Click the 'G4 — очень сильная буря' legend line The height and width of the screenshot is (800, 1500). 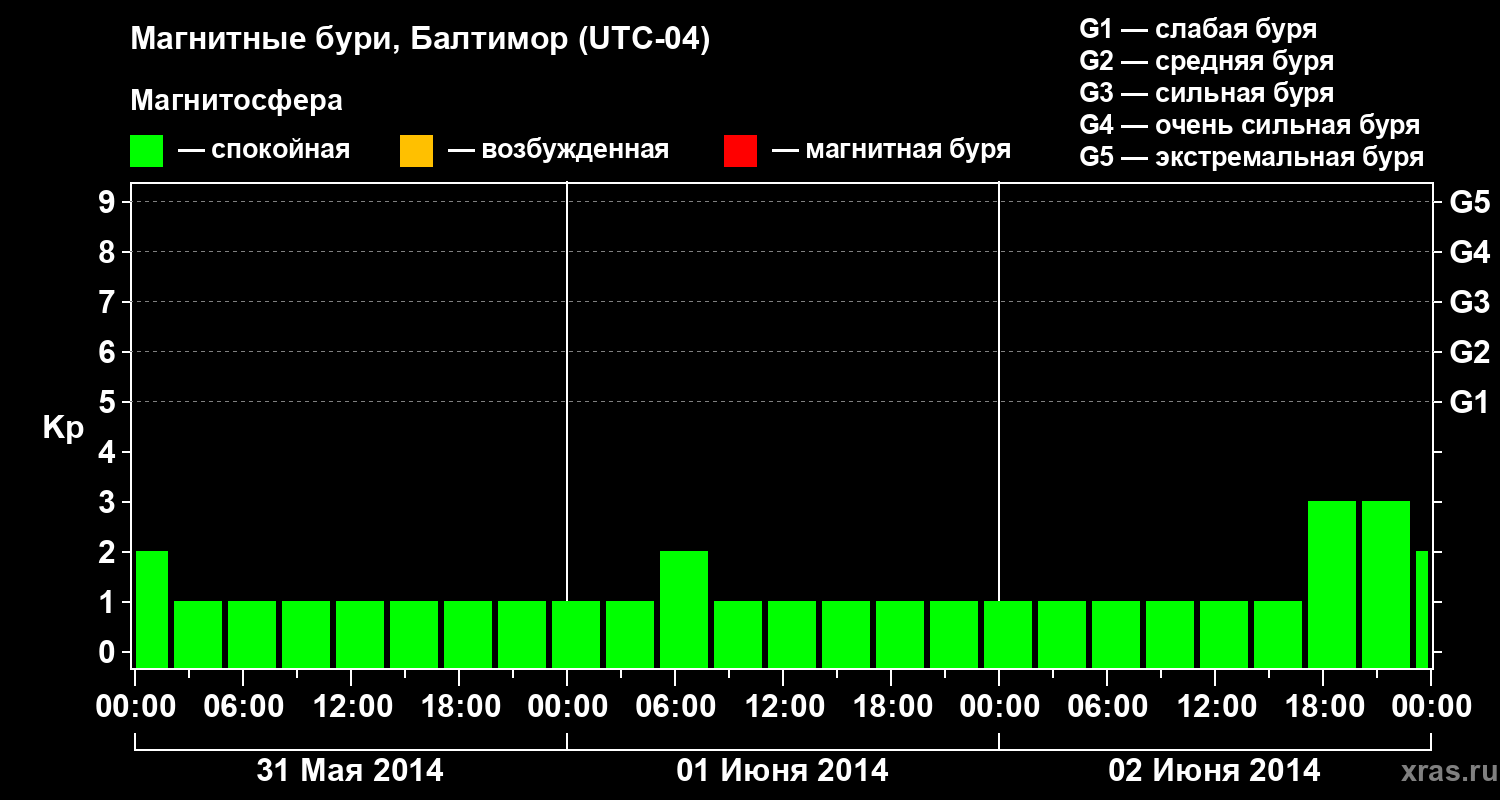tap(1250, 125)
